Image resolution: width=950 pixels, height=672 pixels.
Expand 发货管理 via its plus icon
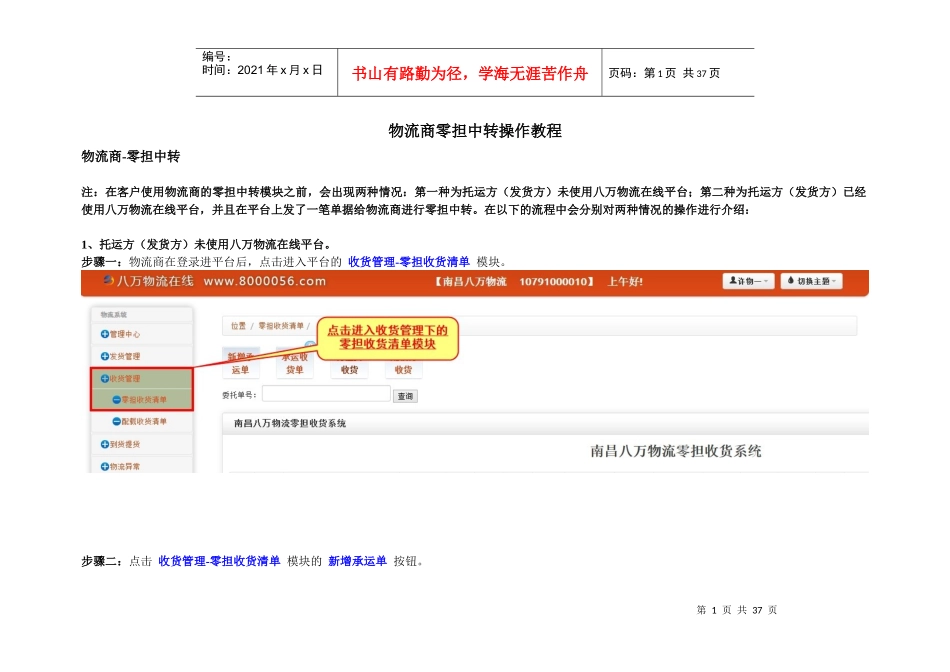point(104,356)
